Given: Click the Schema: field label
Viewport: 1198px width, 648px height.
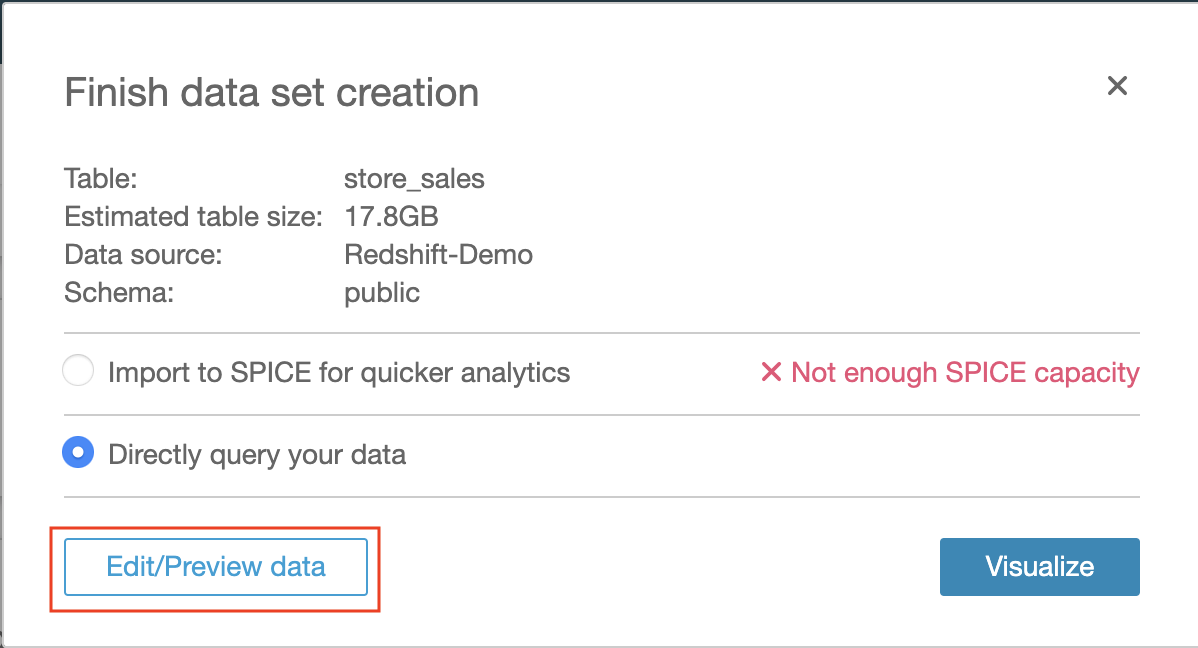Looking at the screenshot, I should click(x=120, y=292).
